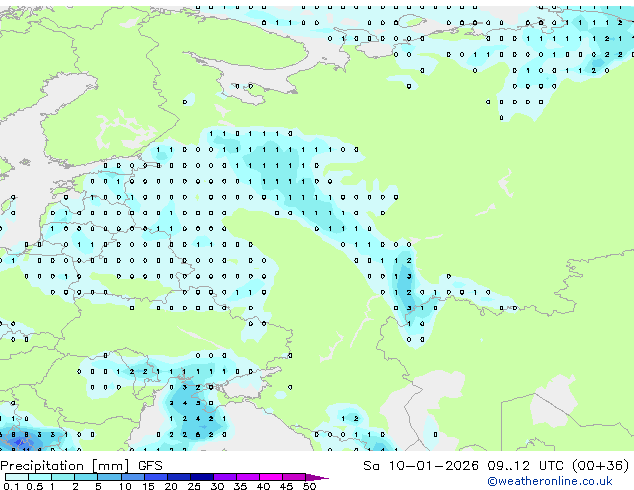Click the 'Sa 10-01-2026' date text
Viewport: 634px width, 490px height.
coord(421,466)
